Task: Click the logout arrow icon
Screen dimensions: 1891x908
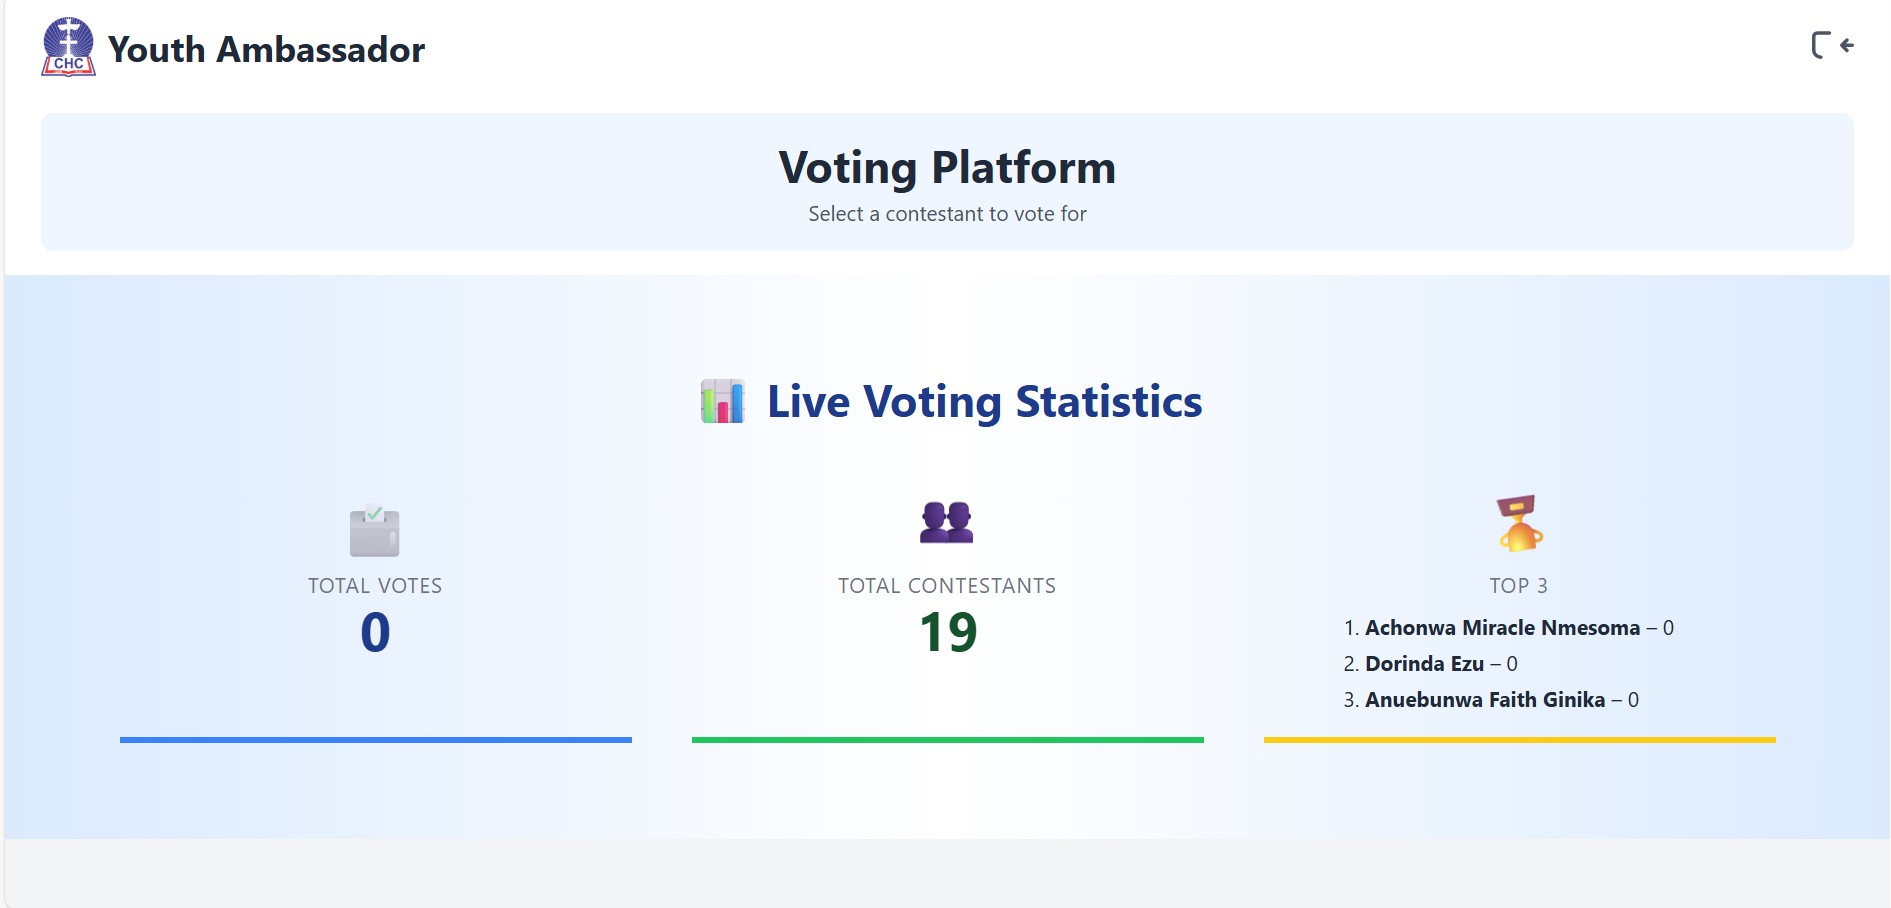Action: click(1832, 45)
